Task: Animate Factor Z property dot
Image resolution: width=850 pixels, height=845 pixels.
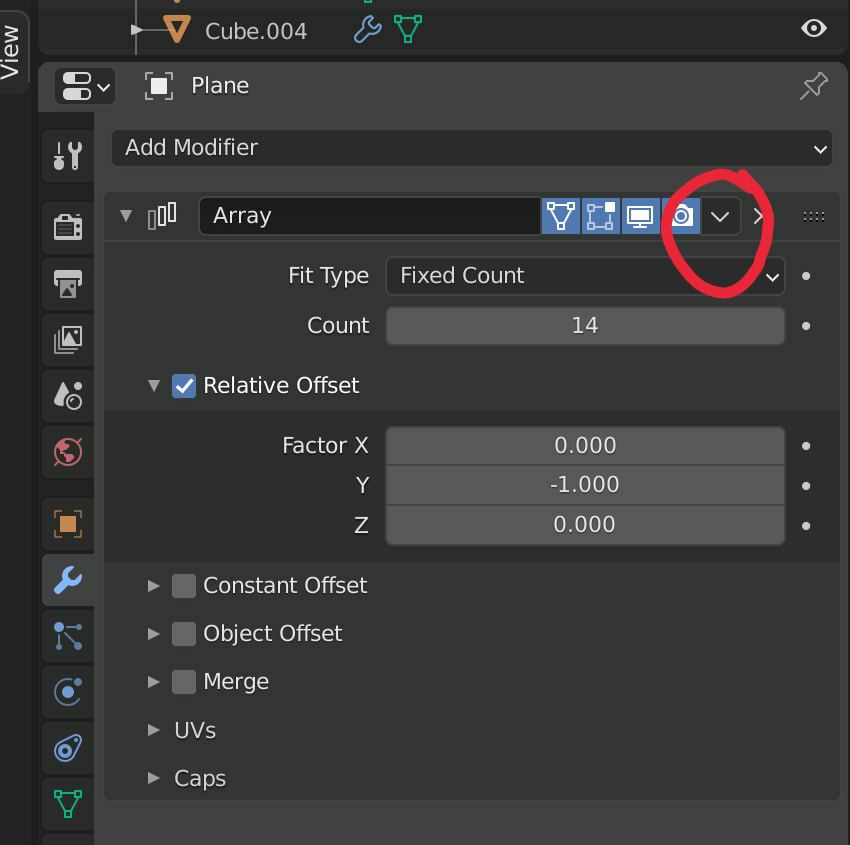Action: tap(806, 526)
